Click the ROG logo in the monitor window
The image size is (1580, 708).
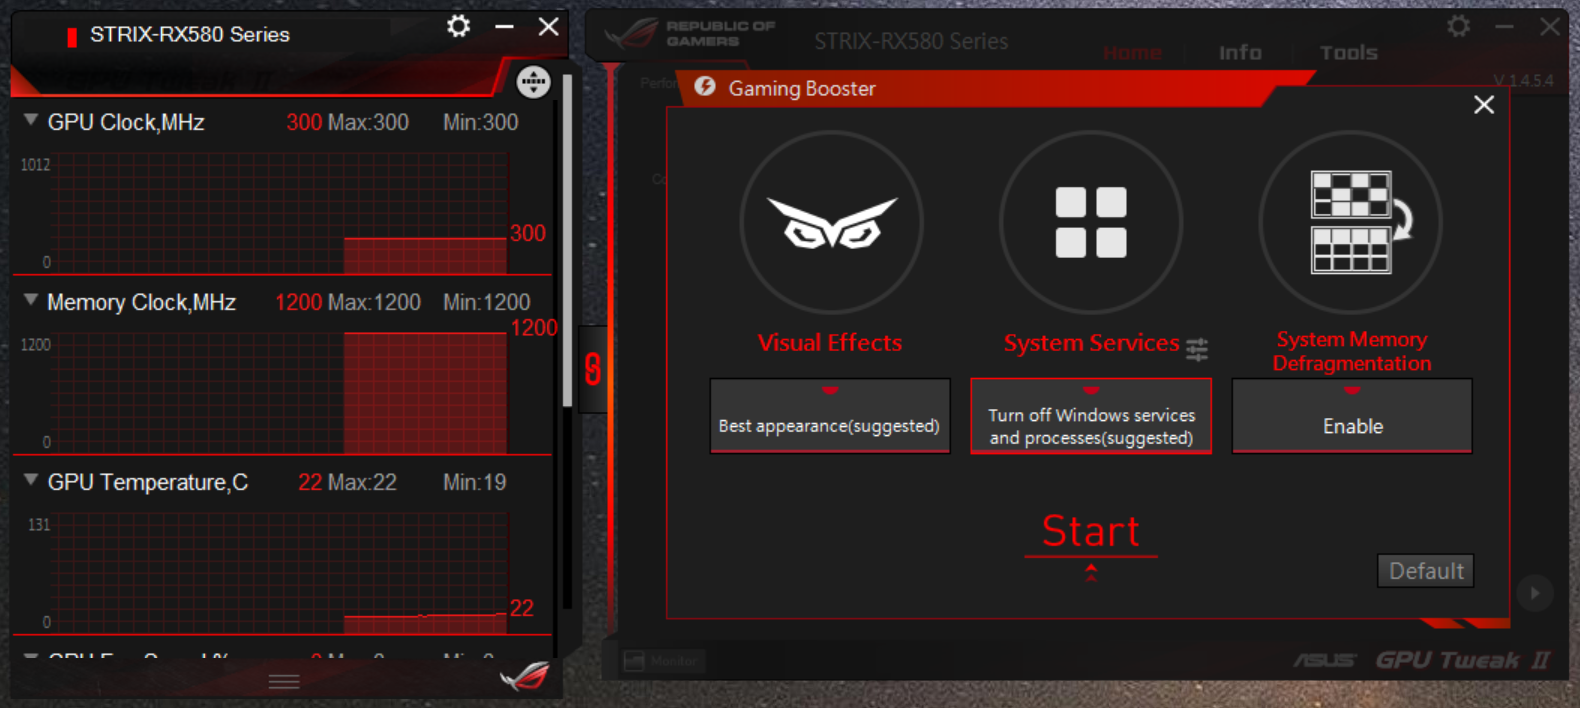pos(524,677)
